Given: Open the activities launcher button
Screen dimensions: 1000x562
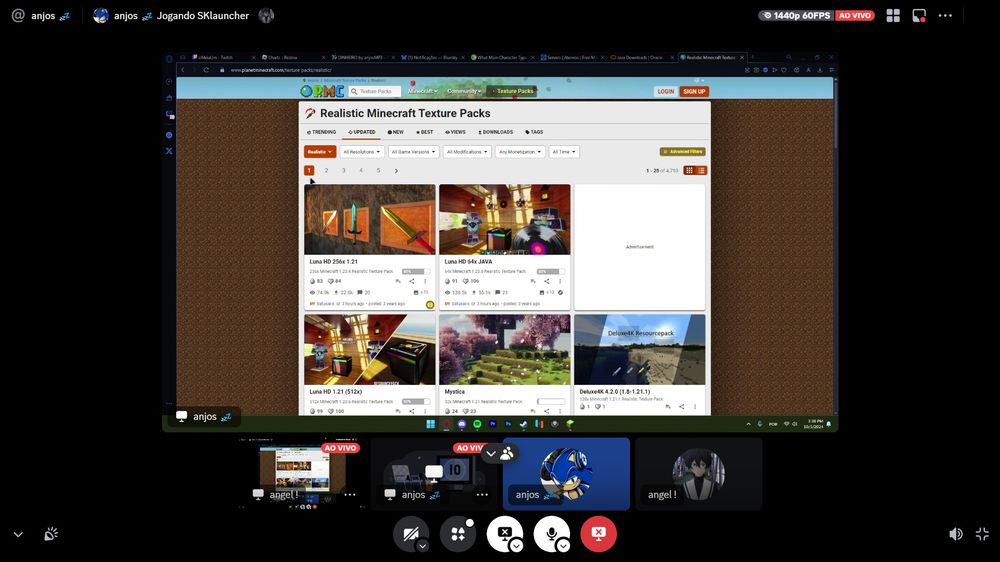Looking at the screenshot, I should (458, 534).
